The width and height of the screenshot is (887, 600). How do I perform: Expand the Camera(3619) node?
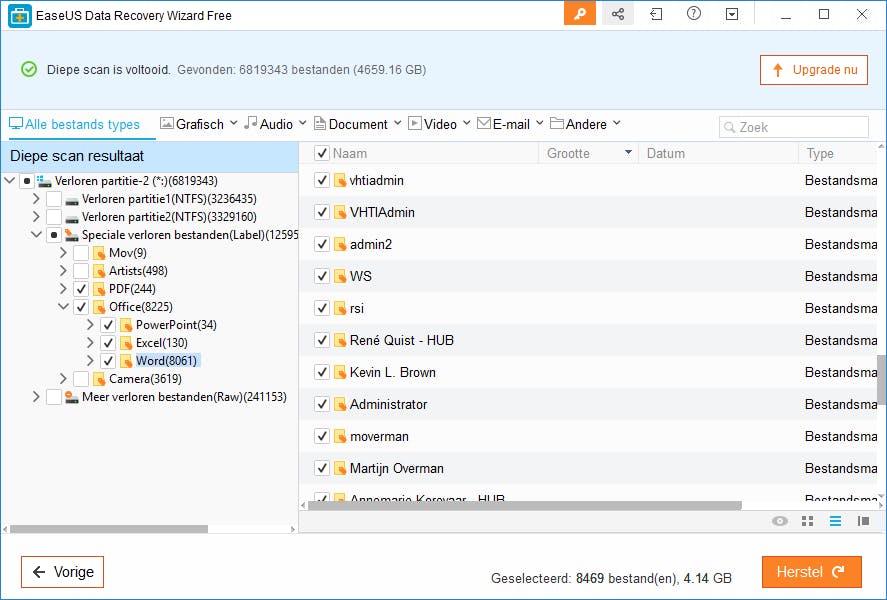tap(63, 378)
